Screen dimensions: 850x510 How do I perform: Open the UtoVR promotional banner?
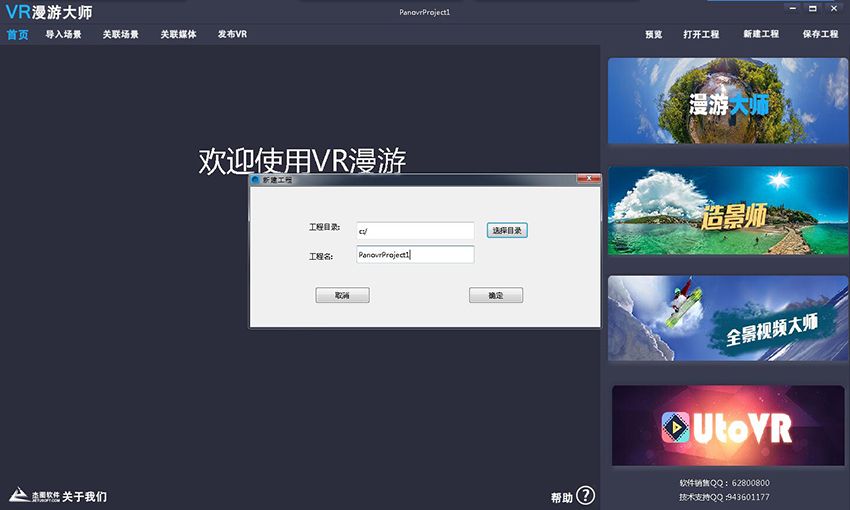[x=727, y=427]
